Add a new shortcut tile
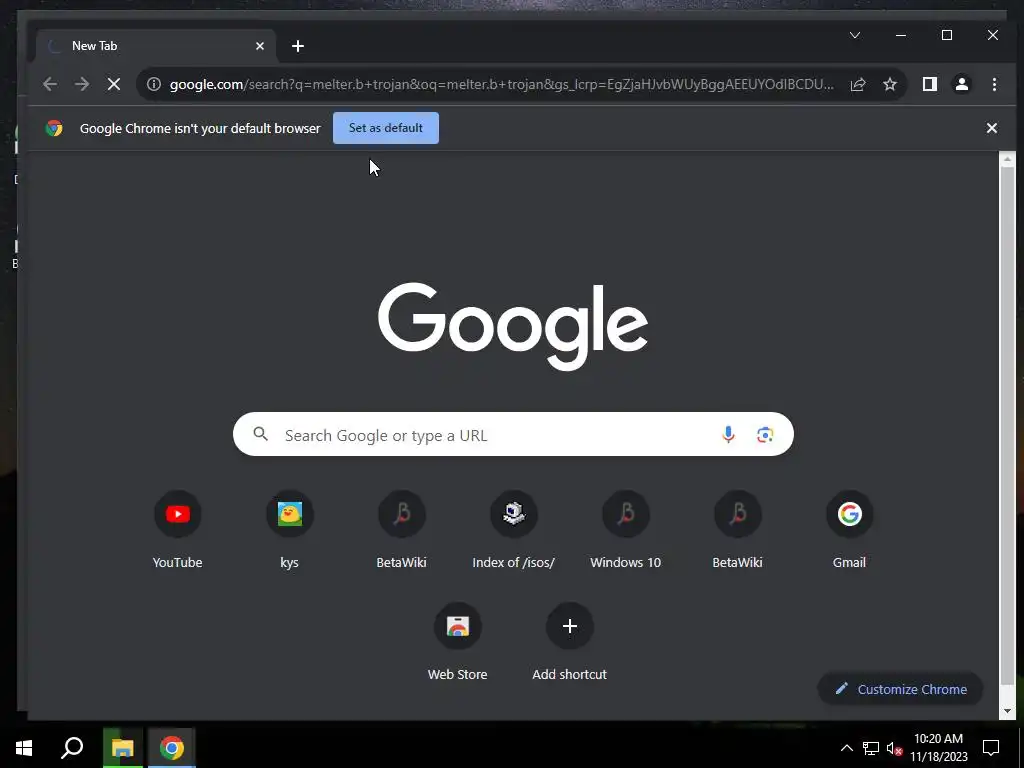The image size is (1024, 768). [x=569, y=643]
